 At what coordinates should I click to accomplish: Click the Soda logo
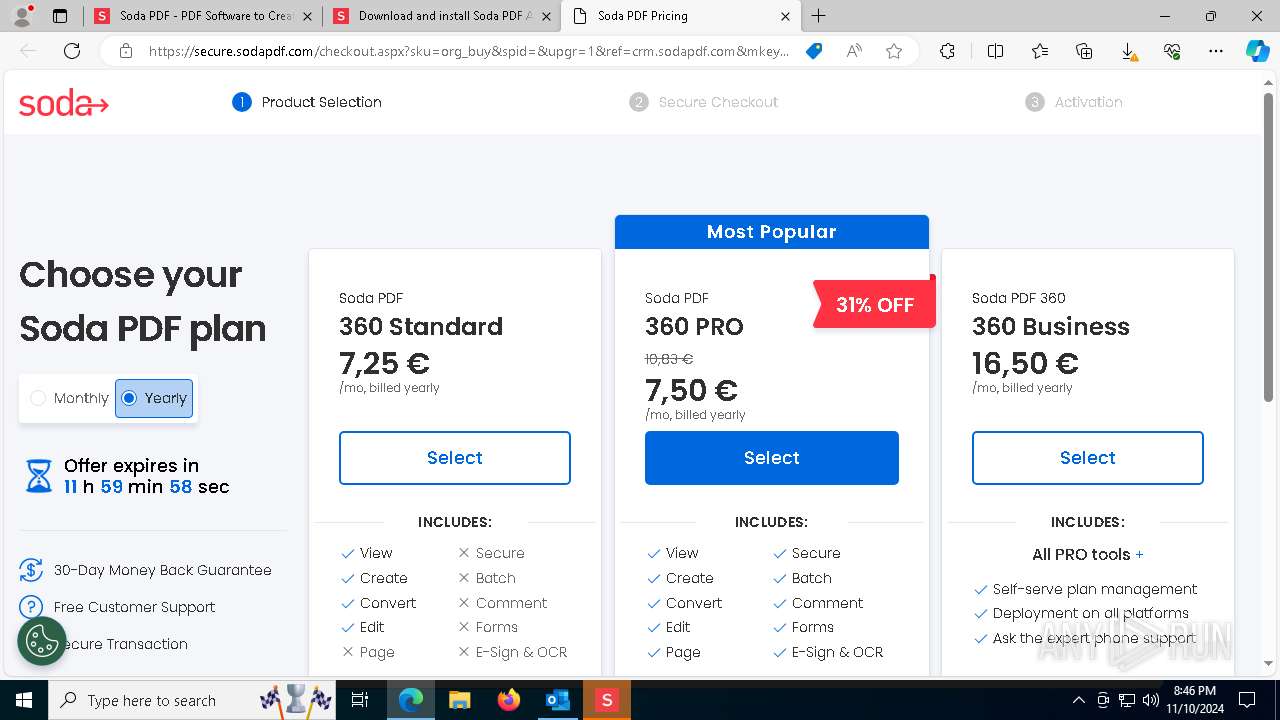[63, 103]
